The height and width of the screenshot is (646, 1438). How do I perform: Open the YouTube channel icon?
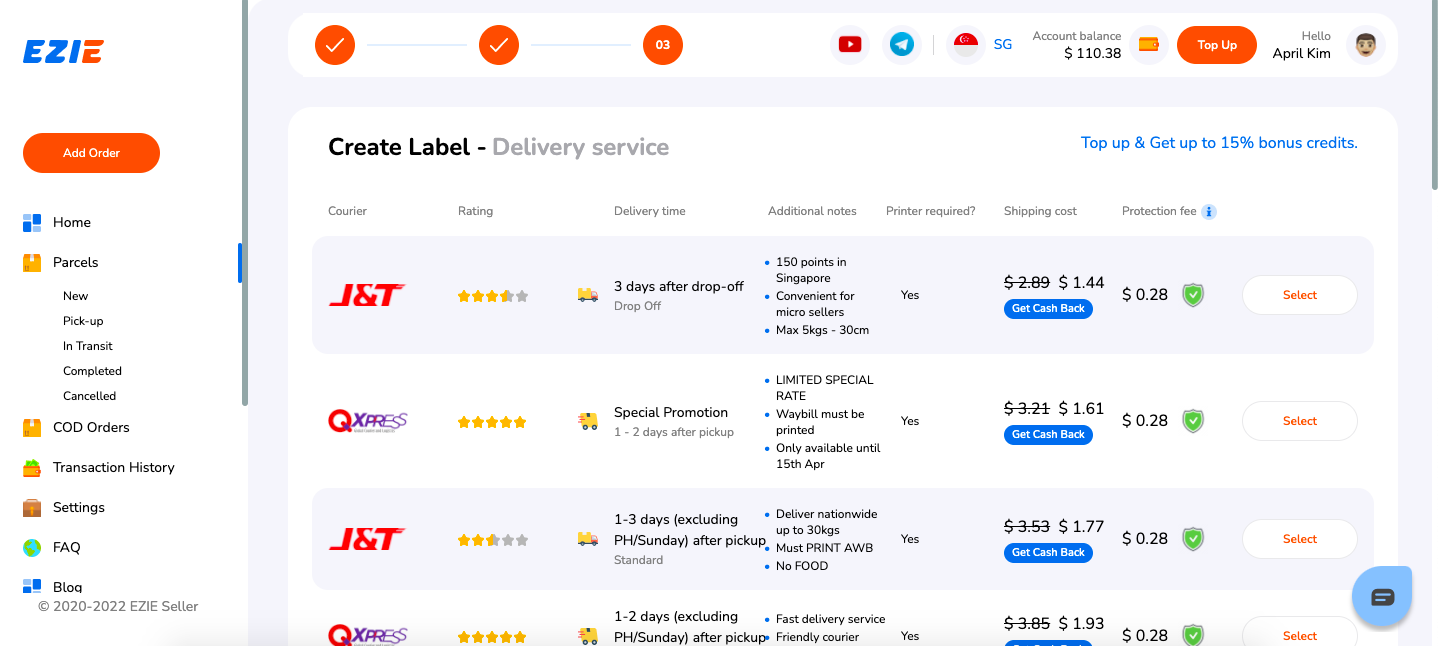[850, 45]
